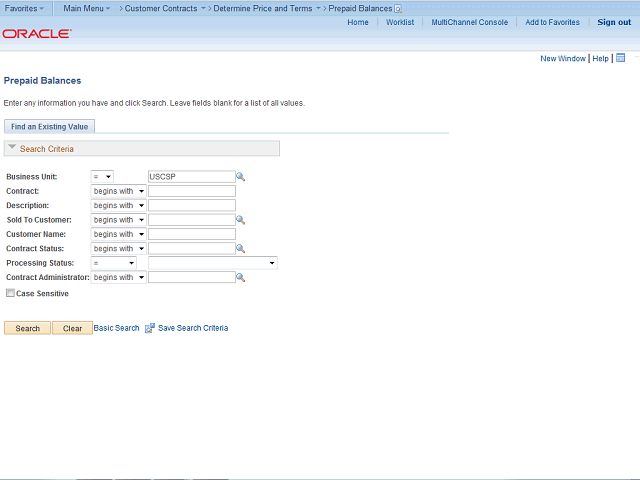Click the Description input field
This screenshot has width=640, height=480.
(192, 205)
